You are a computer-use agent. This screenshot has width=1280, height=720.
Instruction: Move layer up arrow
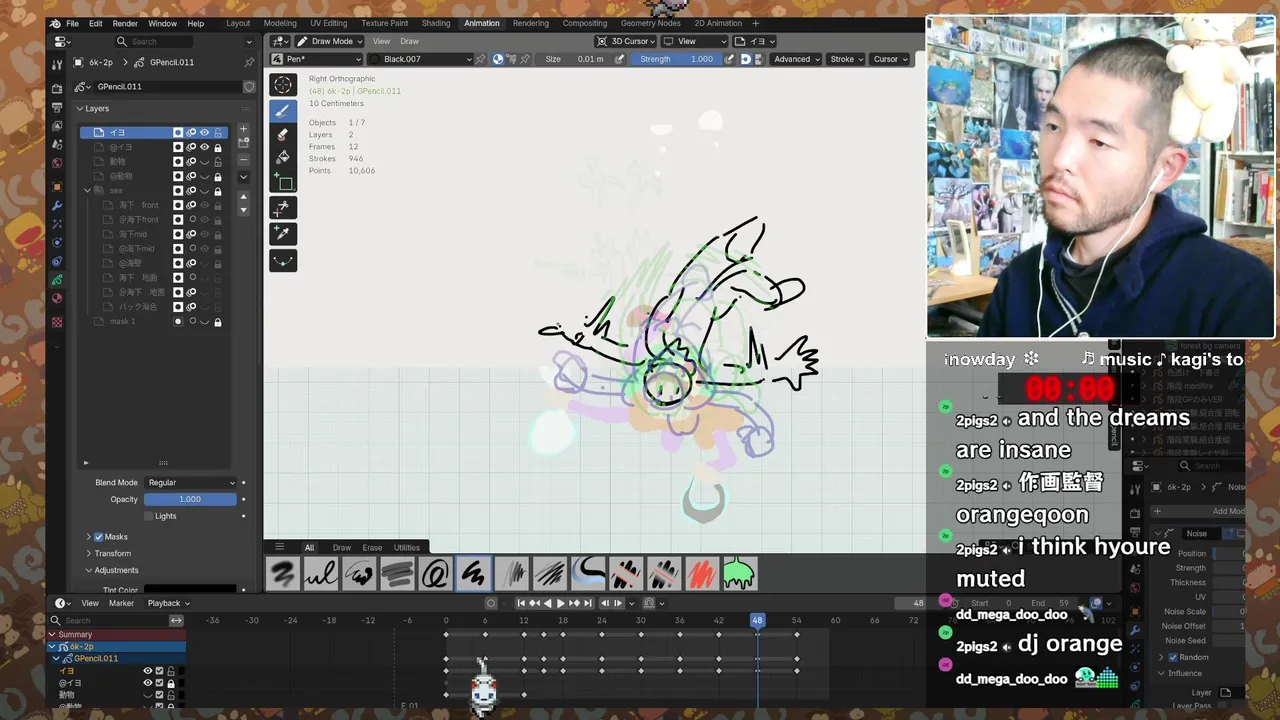click(x=243, y=197)
